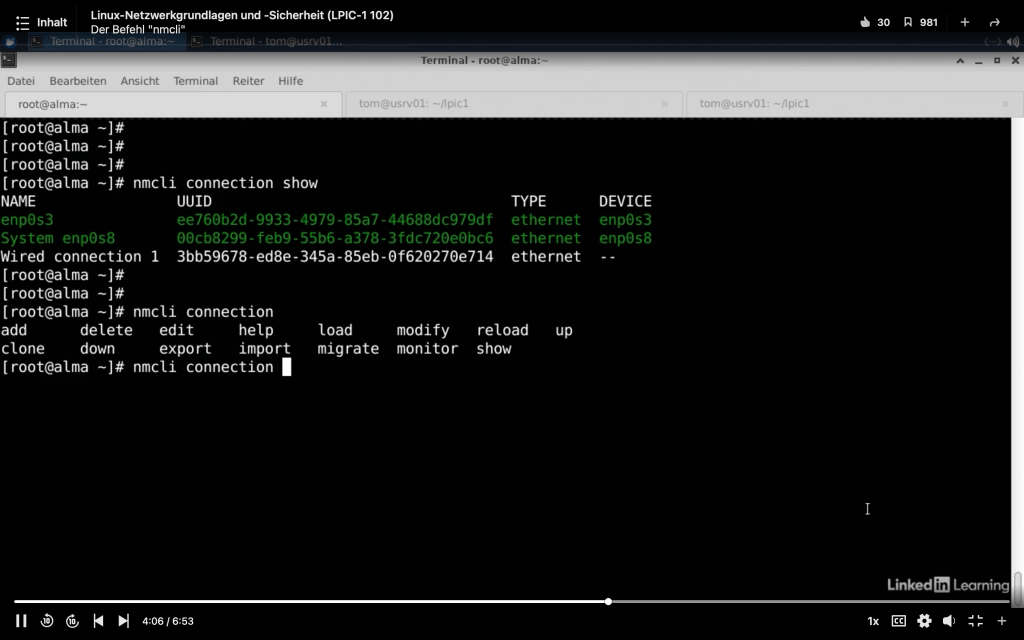
Task: Open video settings gear
Action: tap(924, 621)
